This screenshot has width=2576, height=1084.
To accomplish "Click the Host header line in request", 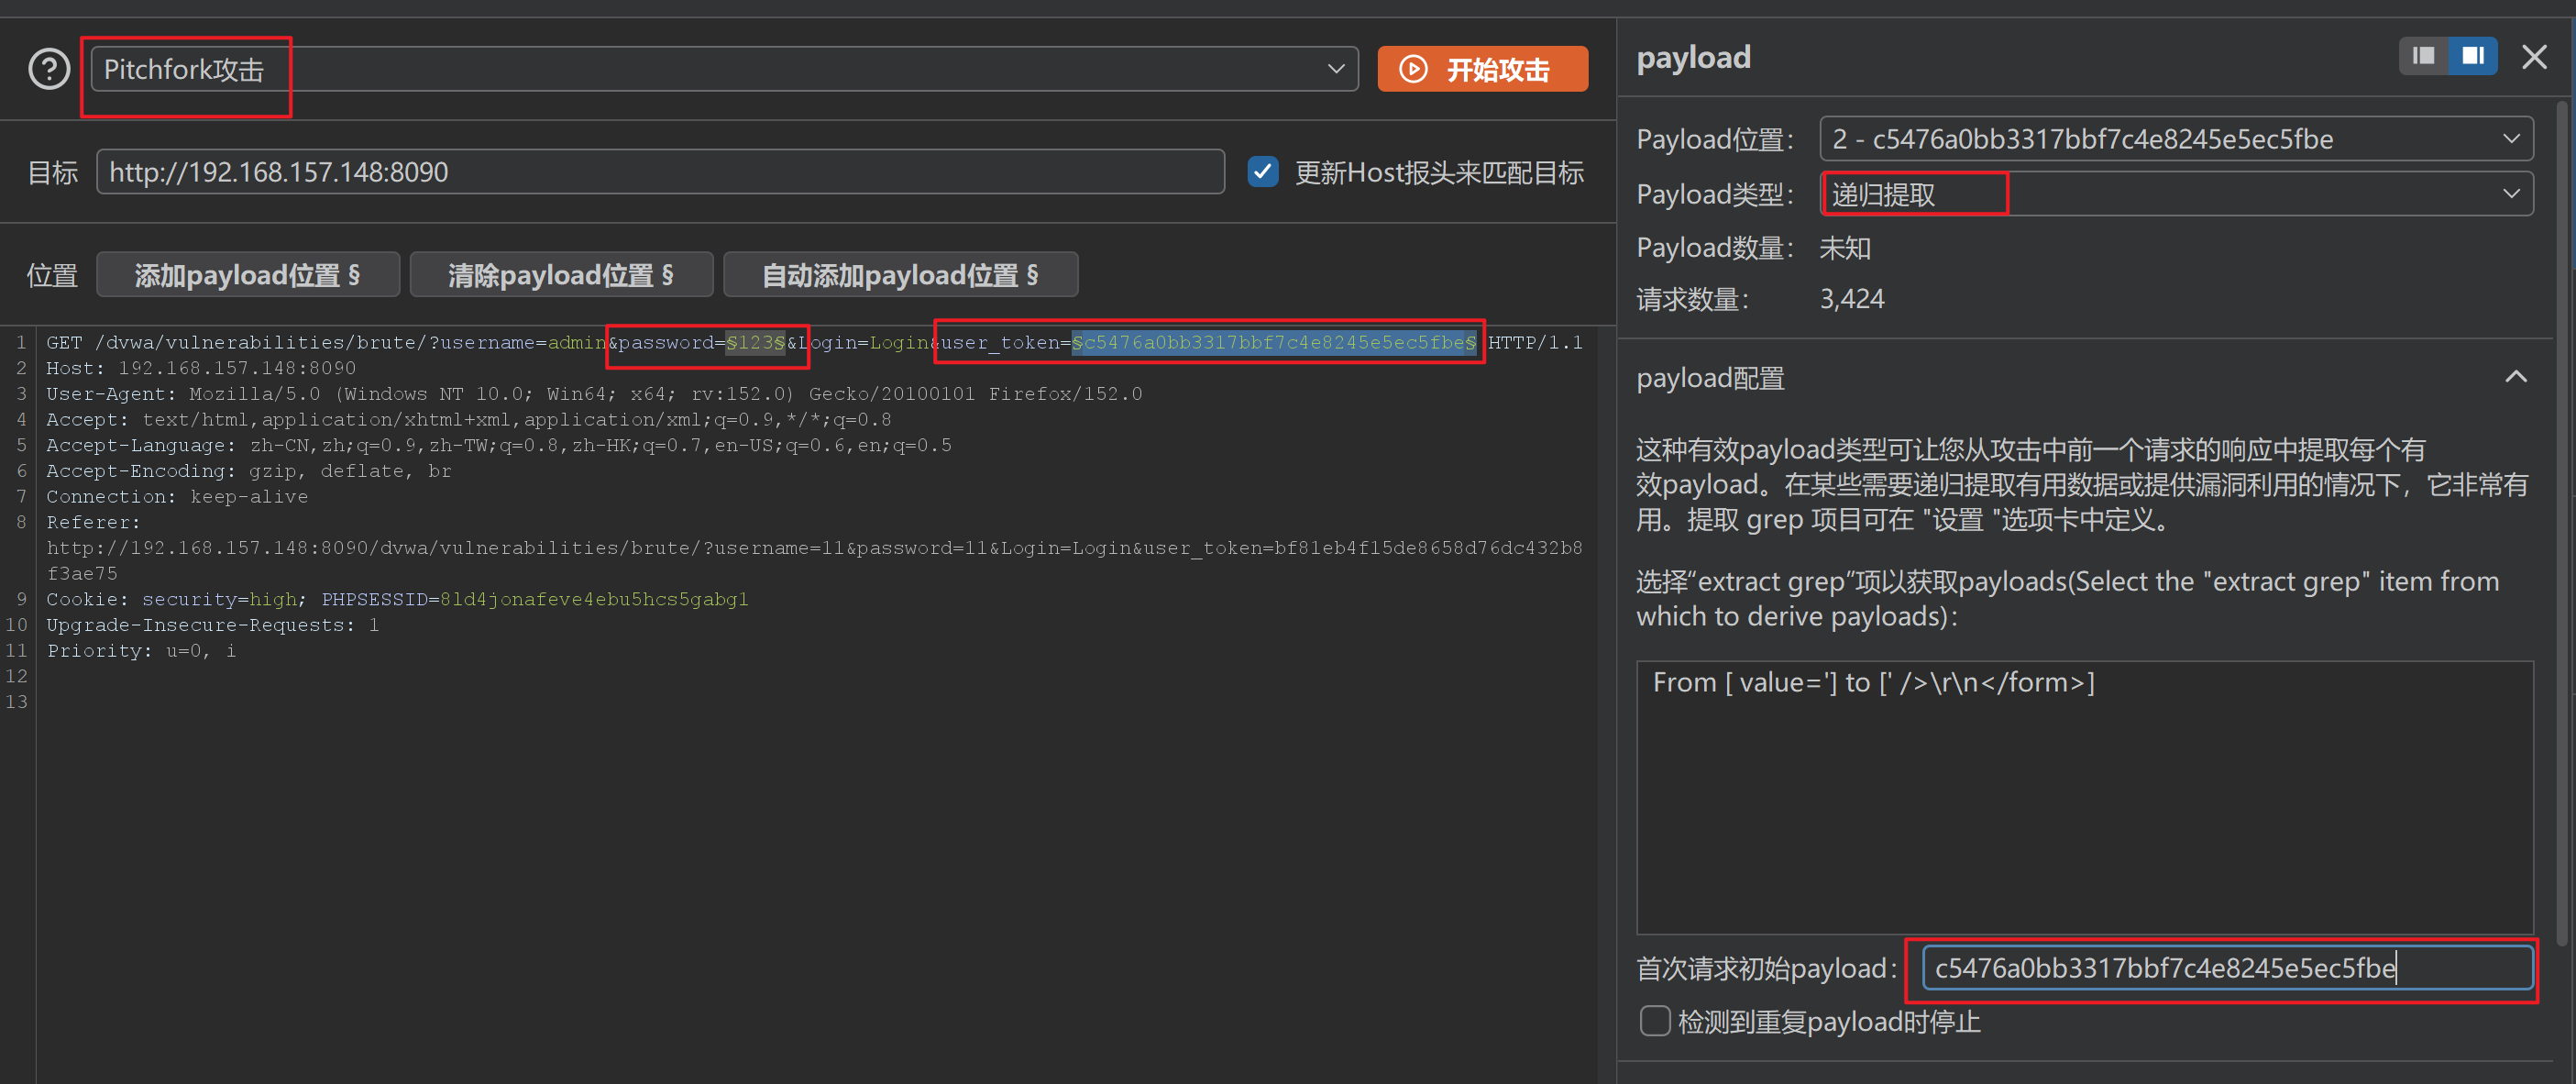I will [201, 368].
